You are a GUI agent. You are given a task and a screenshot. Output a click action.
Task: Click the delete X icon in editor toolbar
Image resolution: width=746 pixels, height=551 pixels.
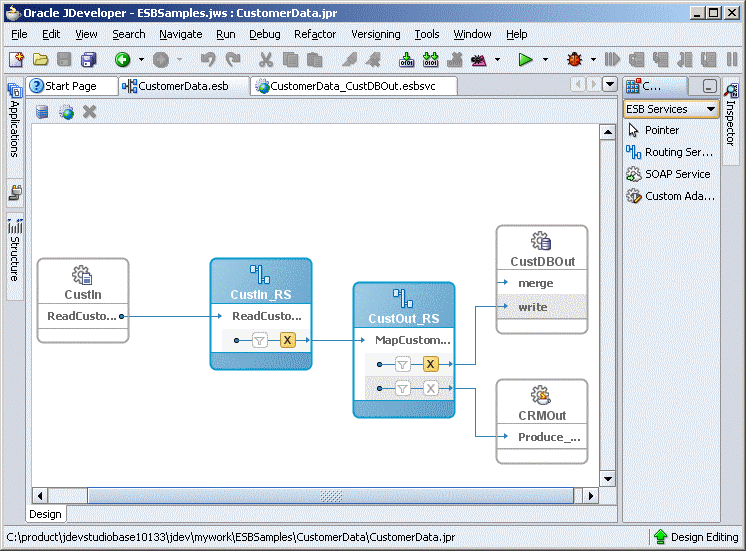tap(89, 112)
